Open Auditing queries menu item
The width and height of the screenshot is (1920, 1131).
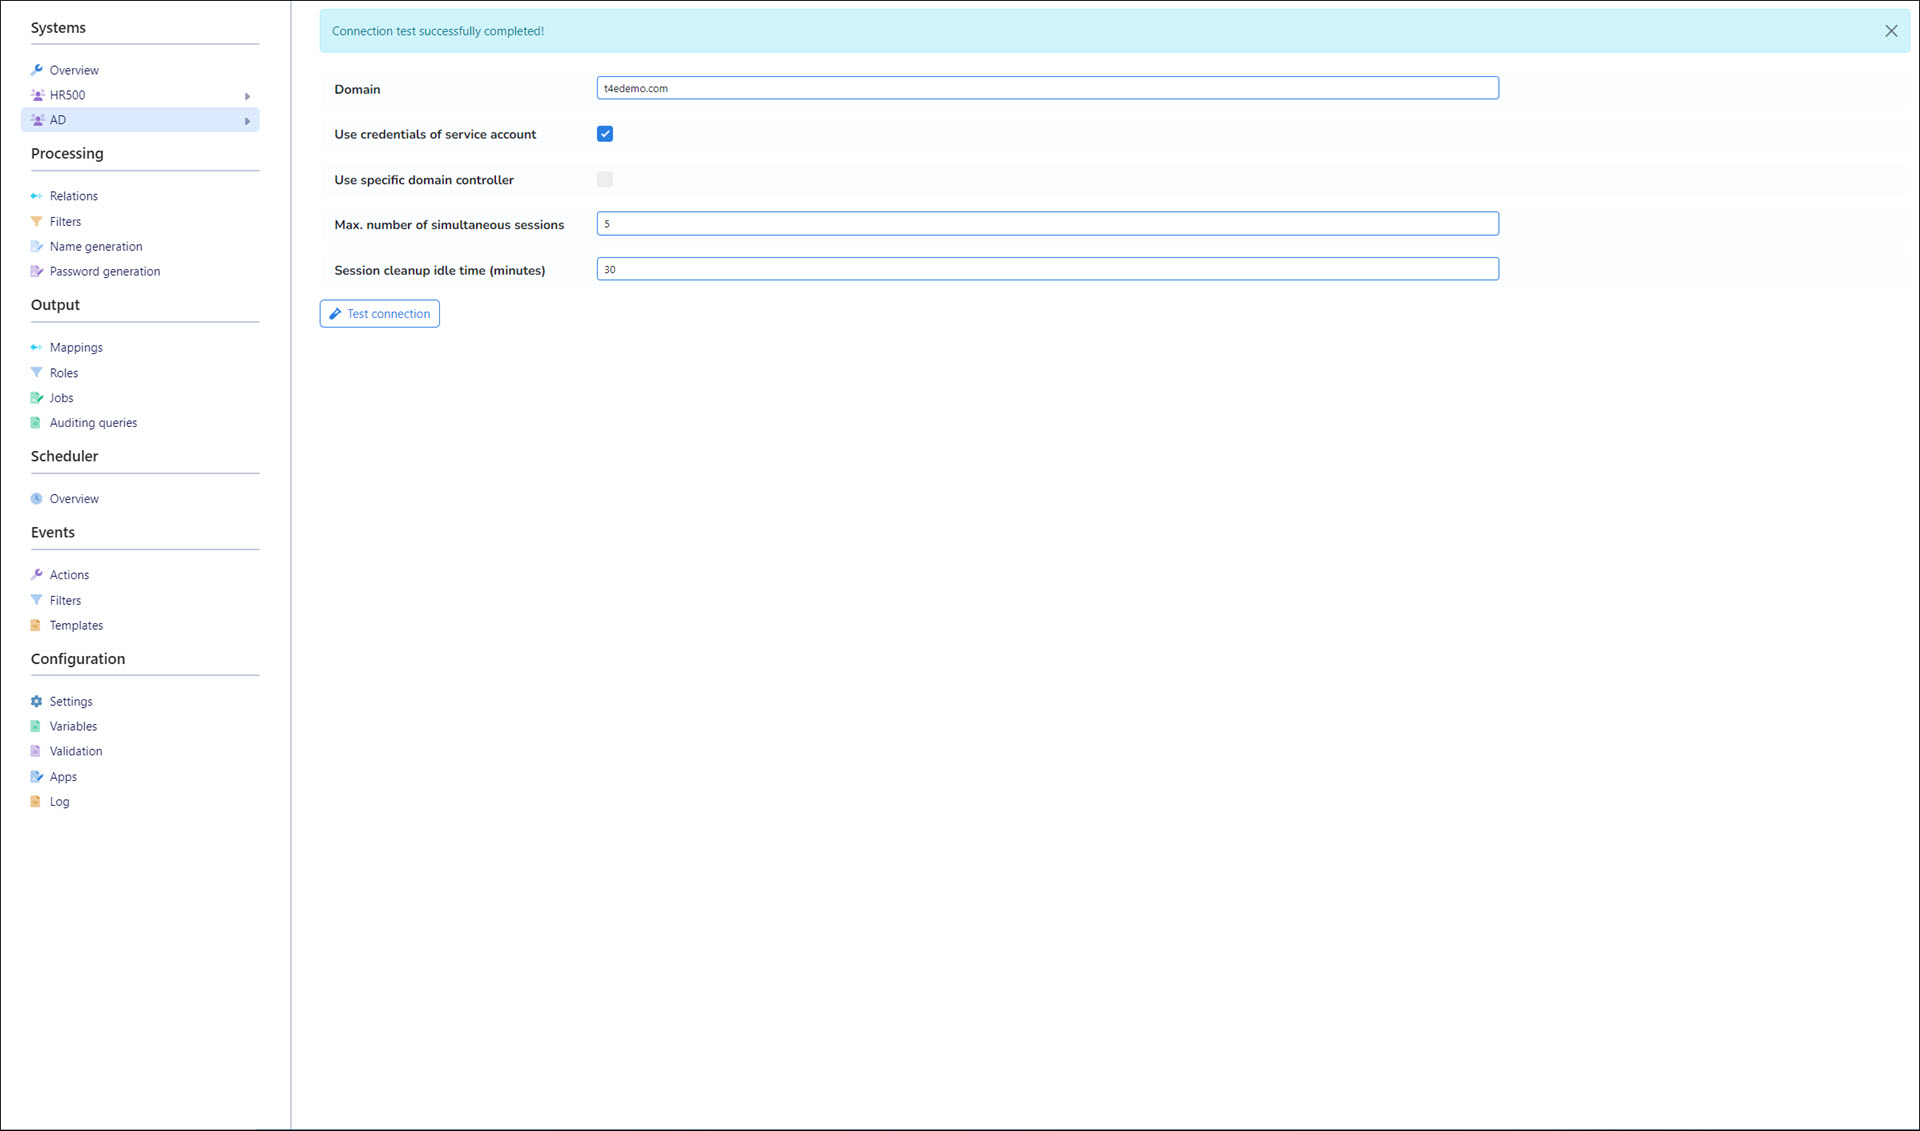coord(93,423)
